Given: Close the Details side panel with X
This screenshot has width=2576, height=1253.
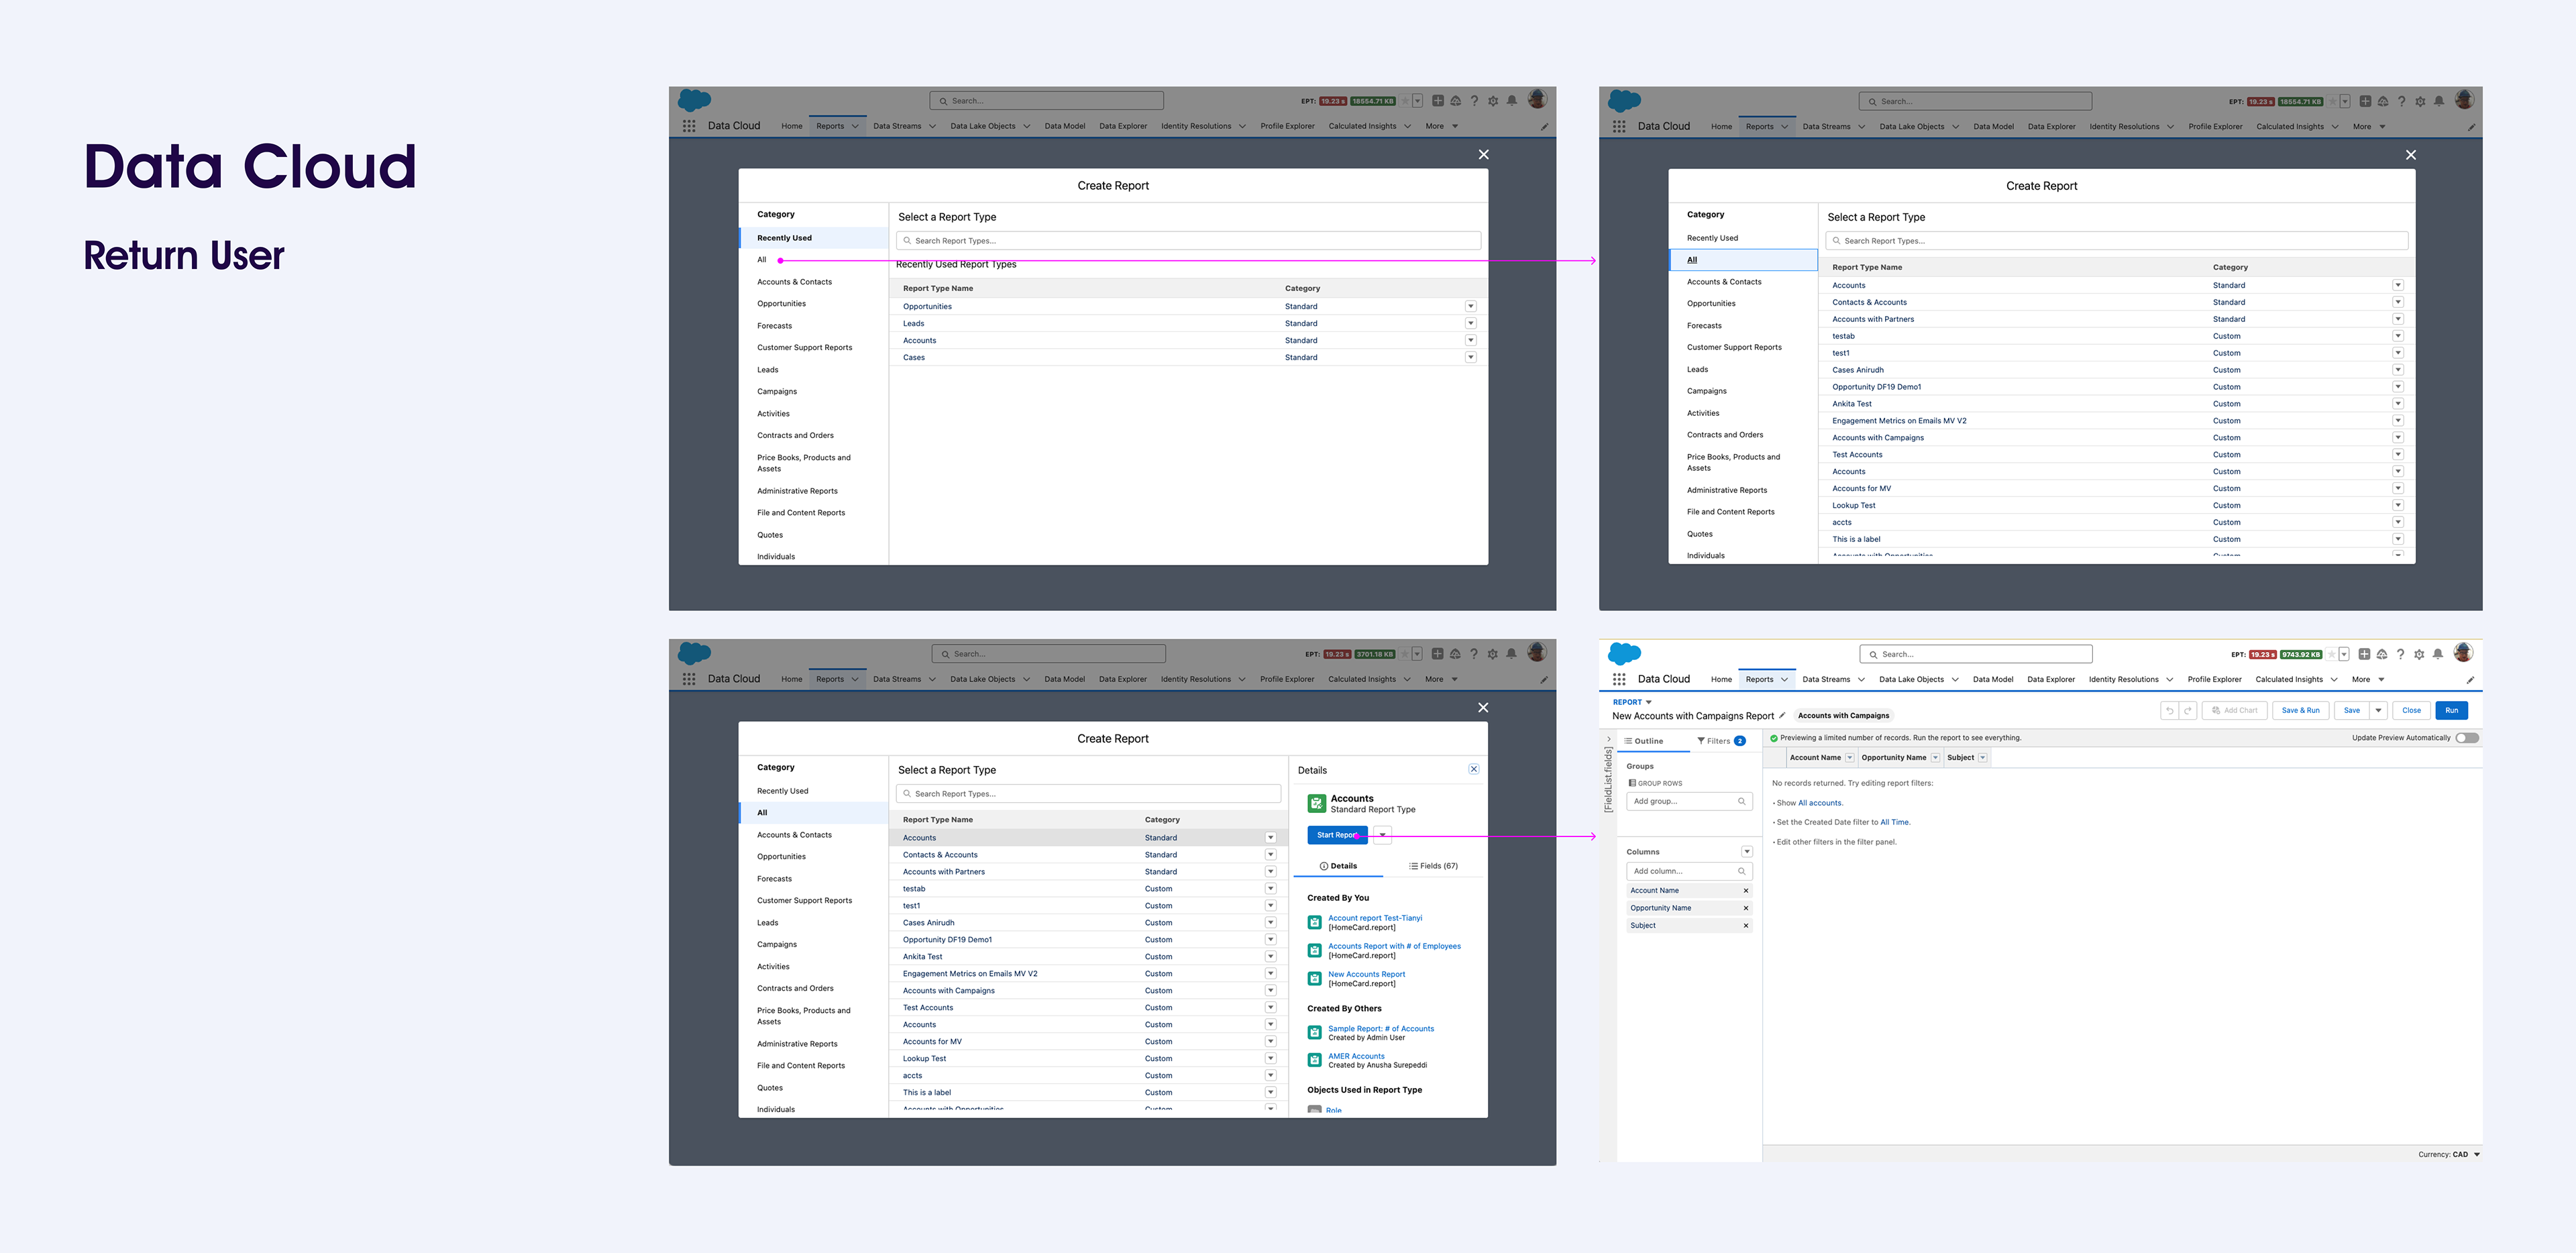Looking at the screenshot, I should [x=1474, y=769].
